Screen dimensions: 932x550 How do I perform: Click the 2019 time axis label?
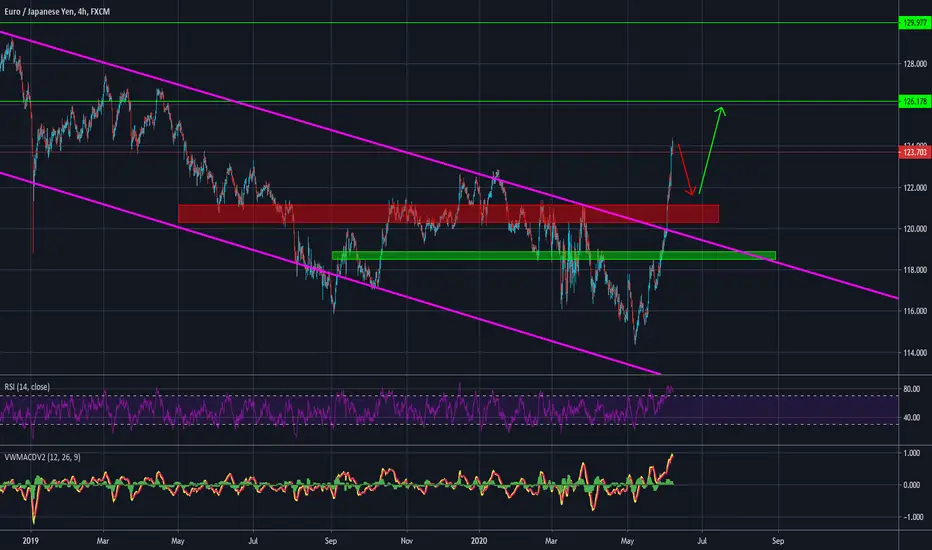pos(30,541)
